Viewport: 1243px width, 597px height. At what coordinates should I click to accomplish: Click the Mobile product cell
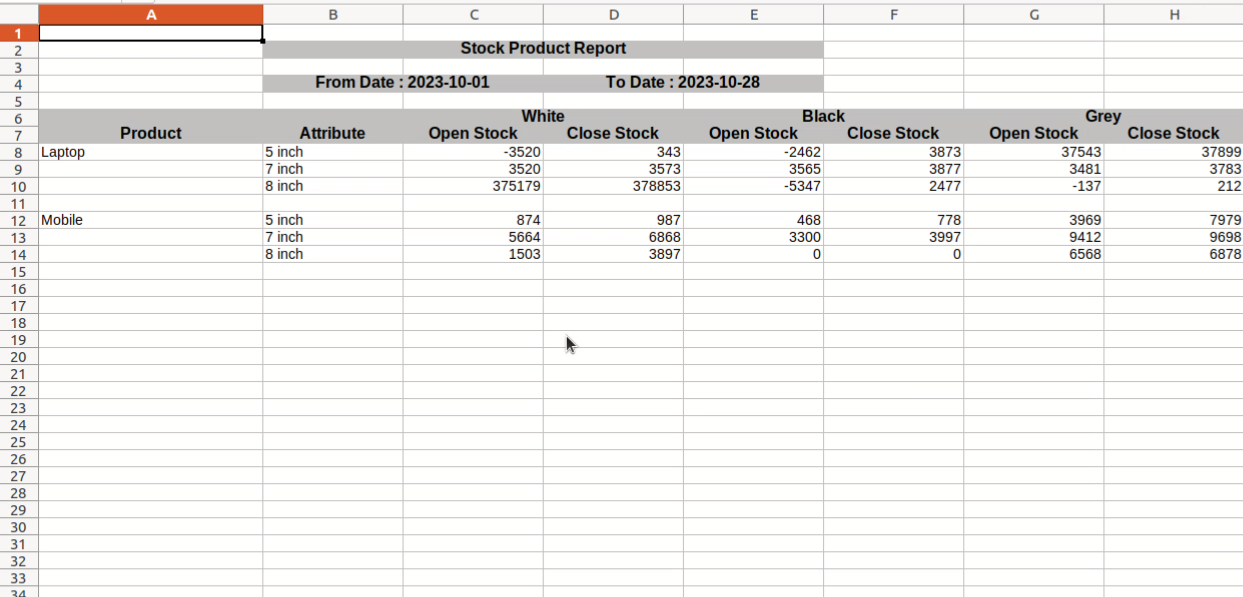150,220
